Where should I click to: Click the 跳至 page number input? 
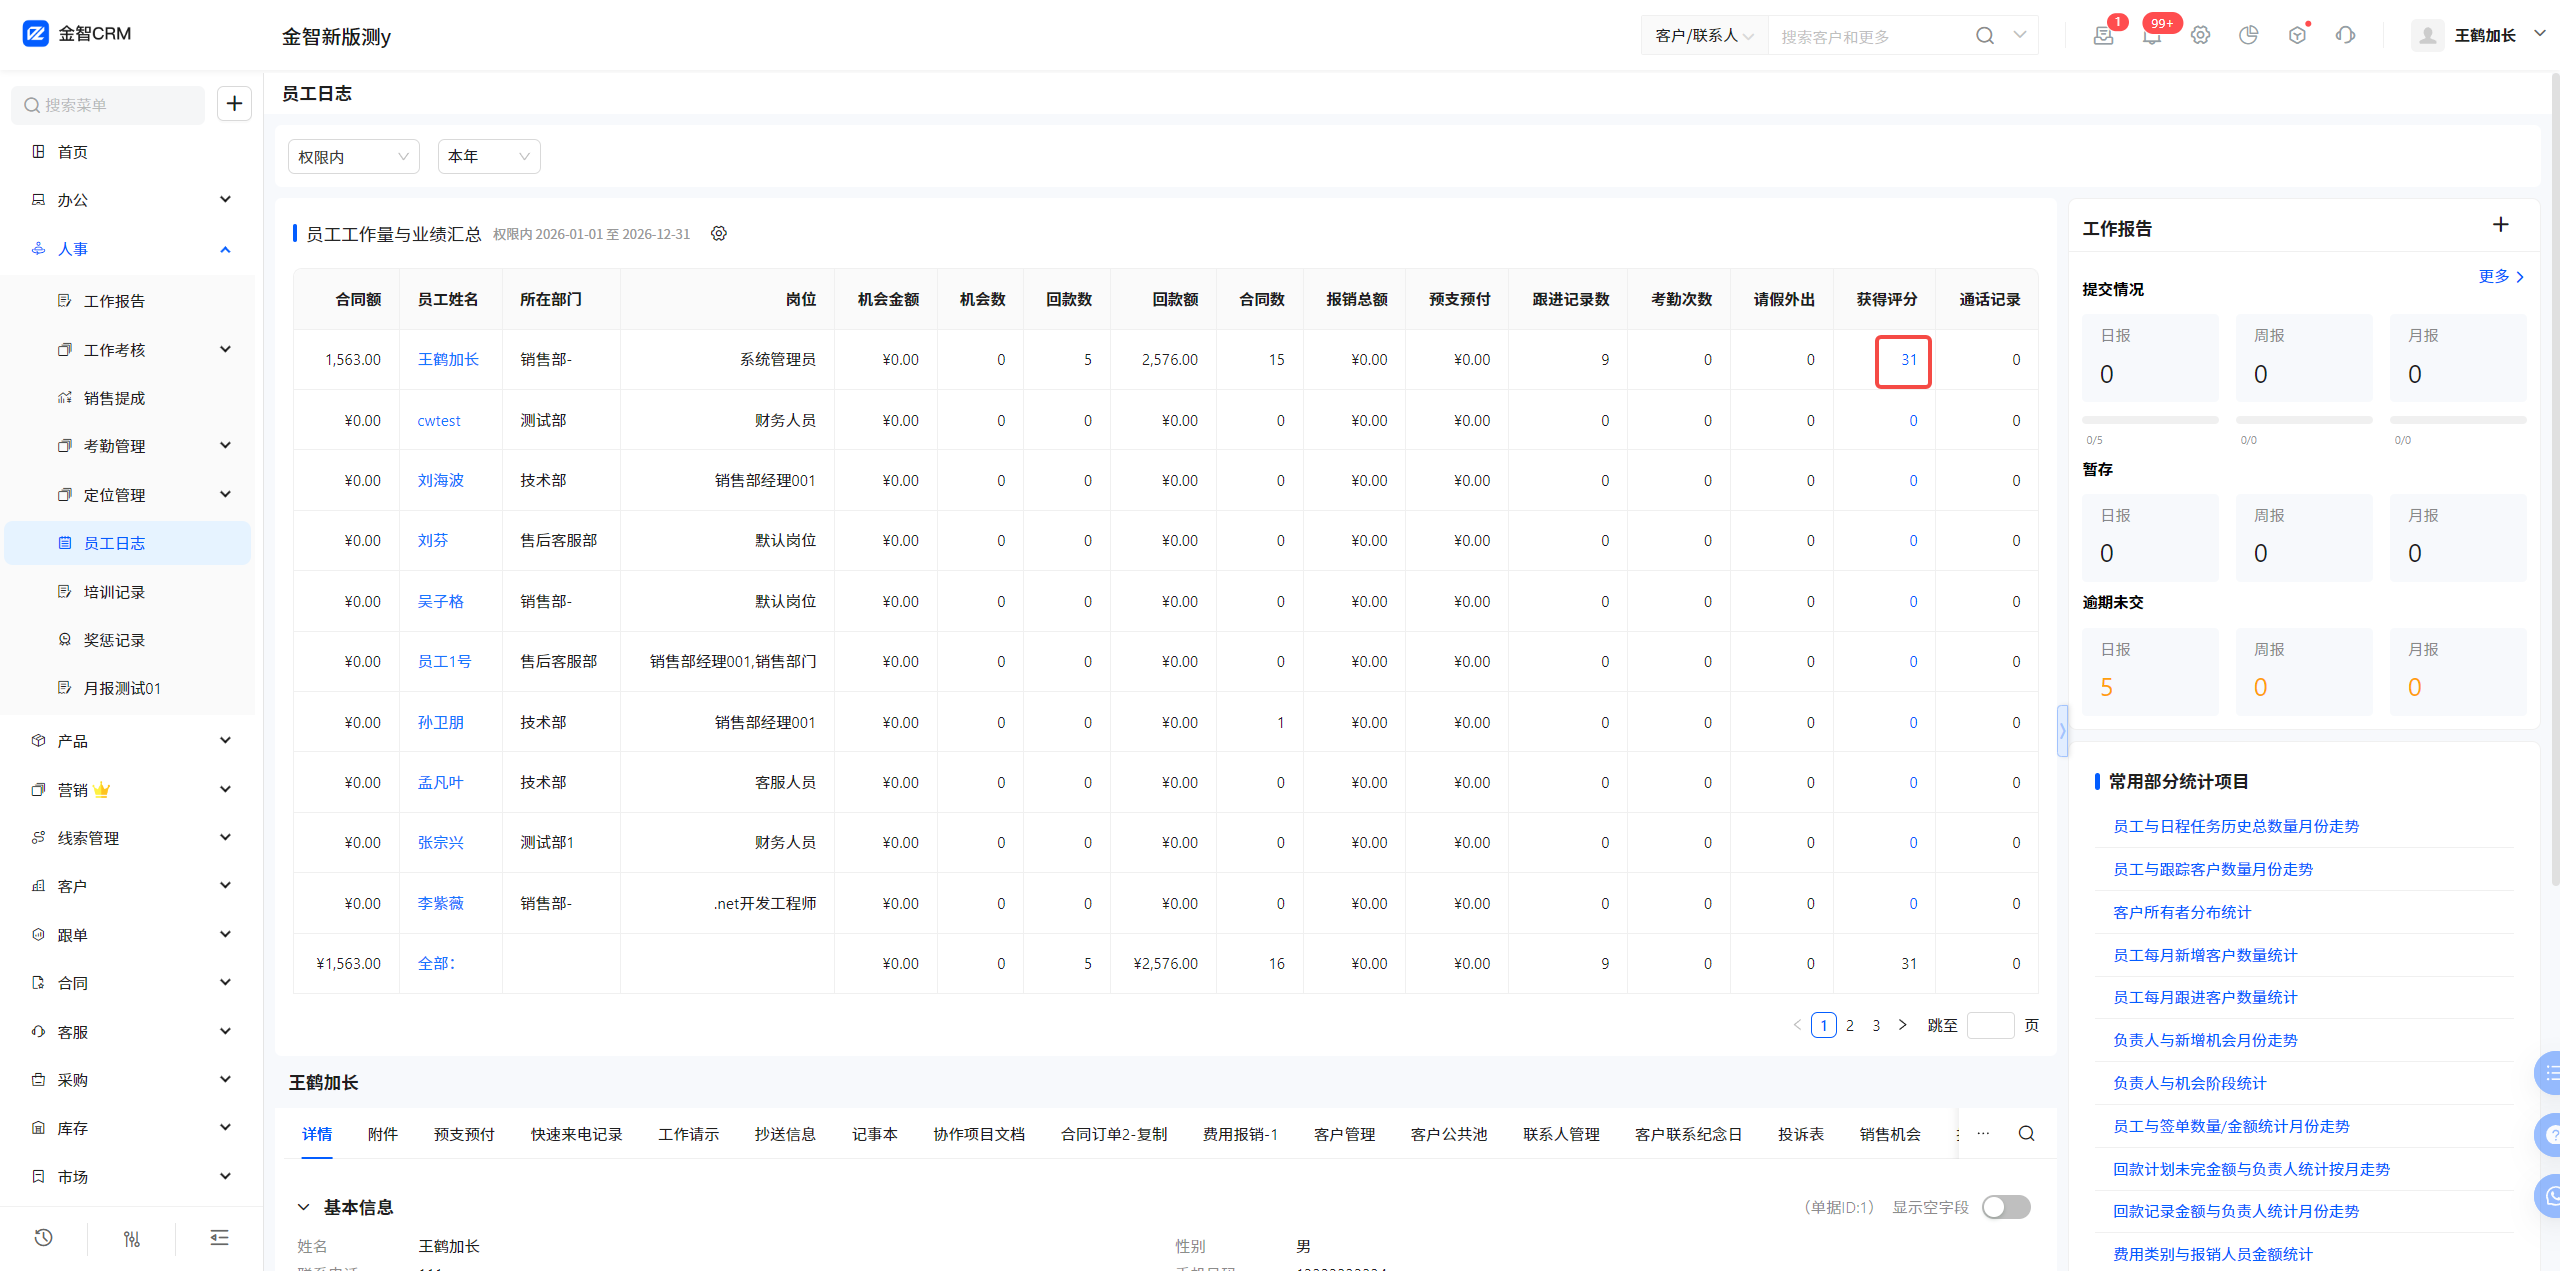(x=1989, y=1025)
